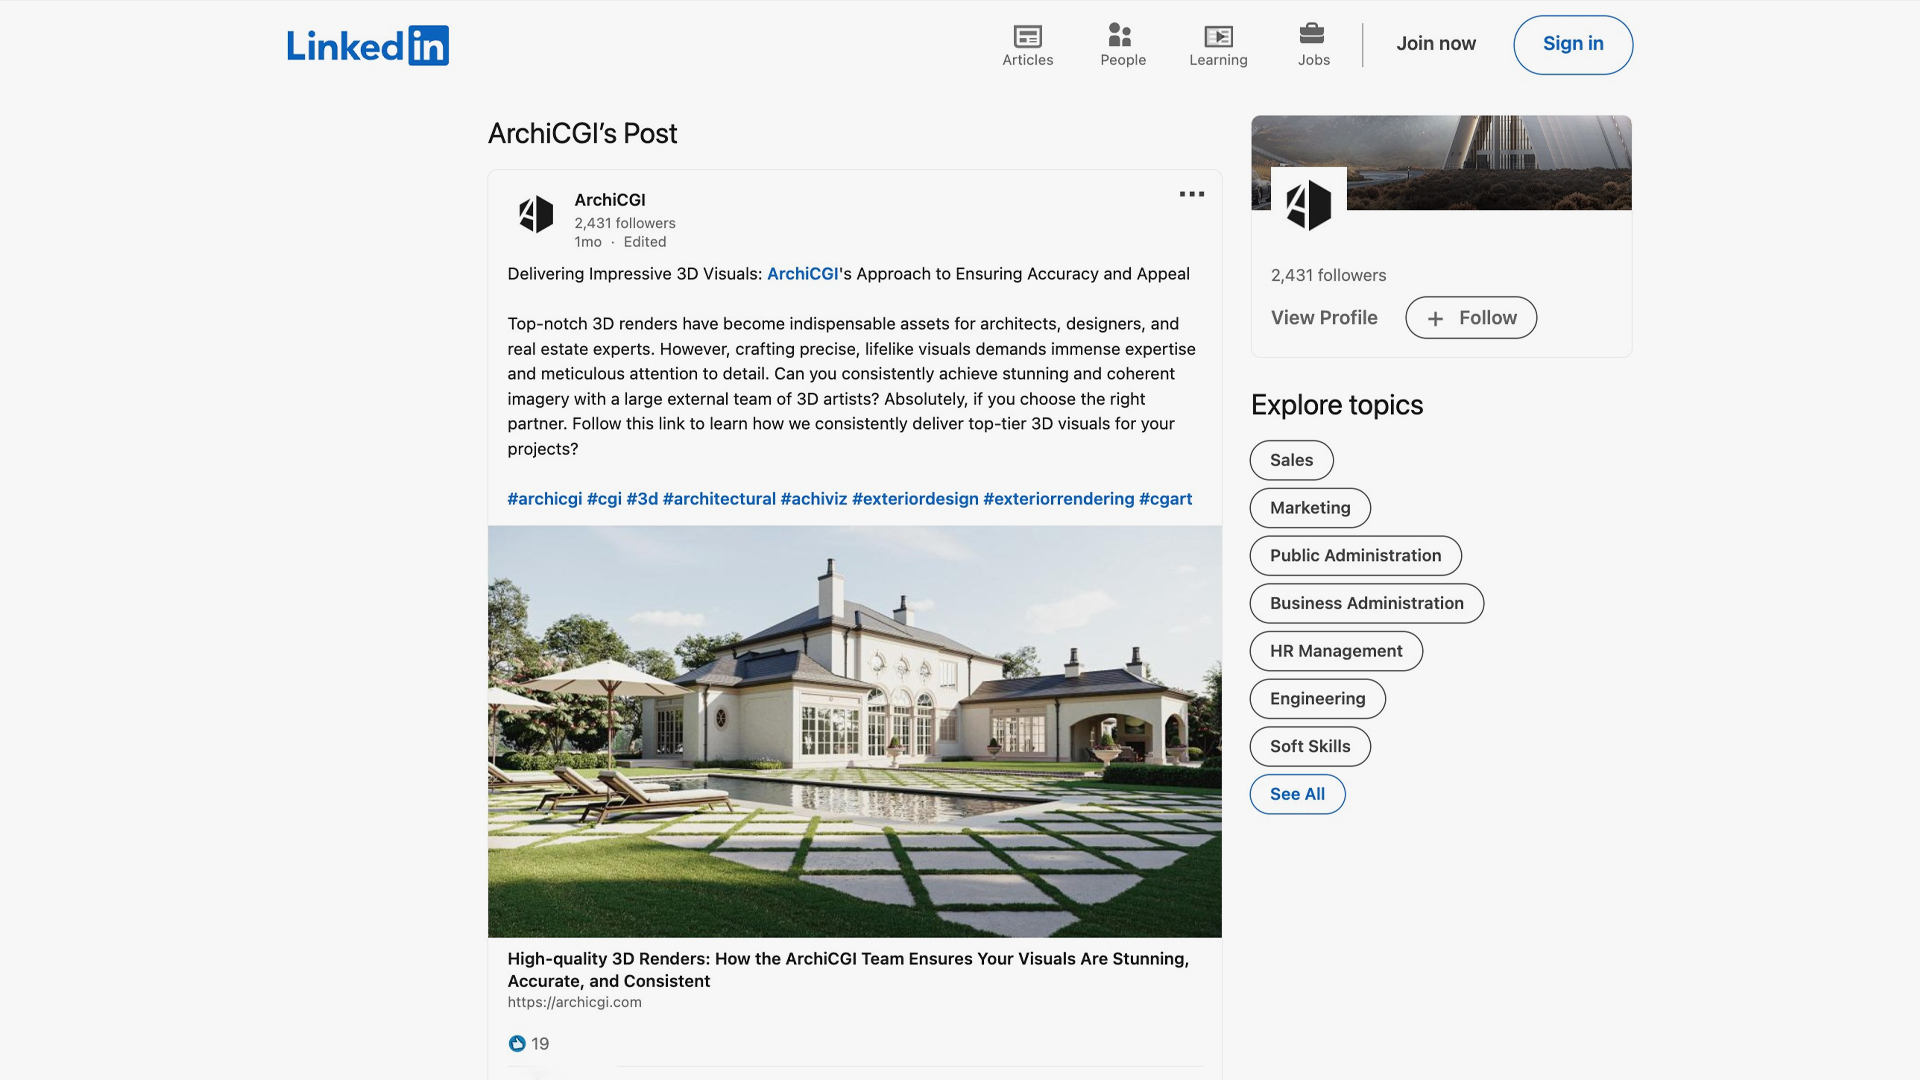This screenshot has width=1920, height=1080.
Task: Click the LinkedIn Jobs icon
Action: (x=1313, y=44)
